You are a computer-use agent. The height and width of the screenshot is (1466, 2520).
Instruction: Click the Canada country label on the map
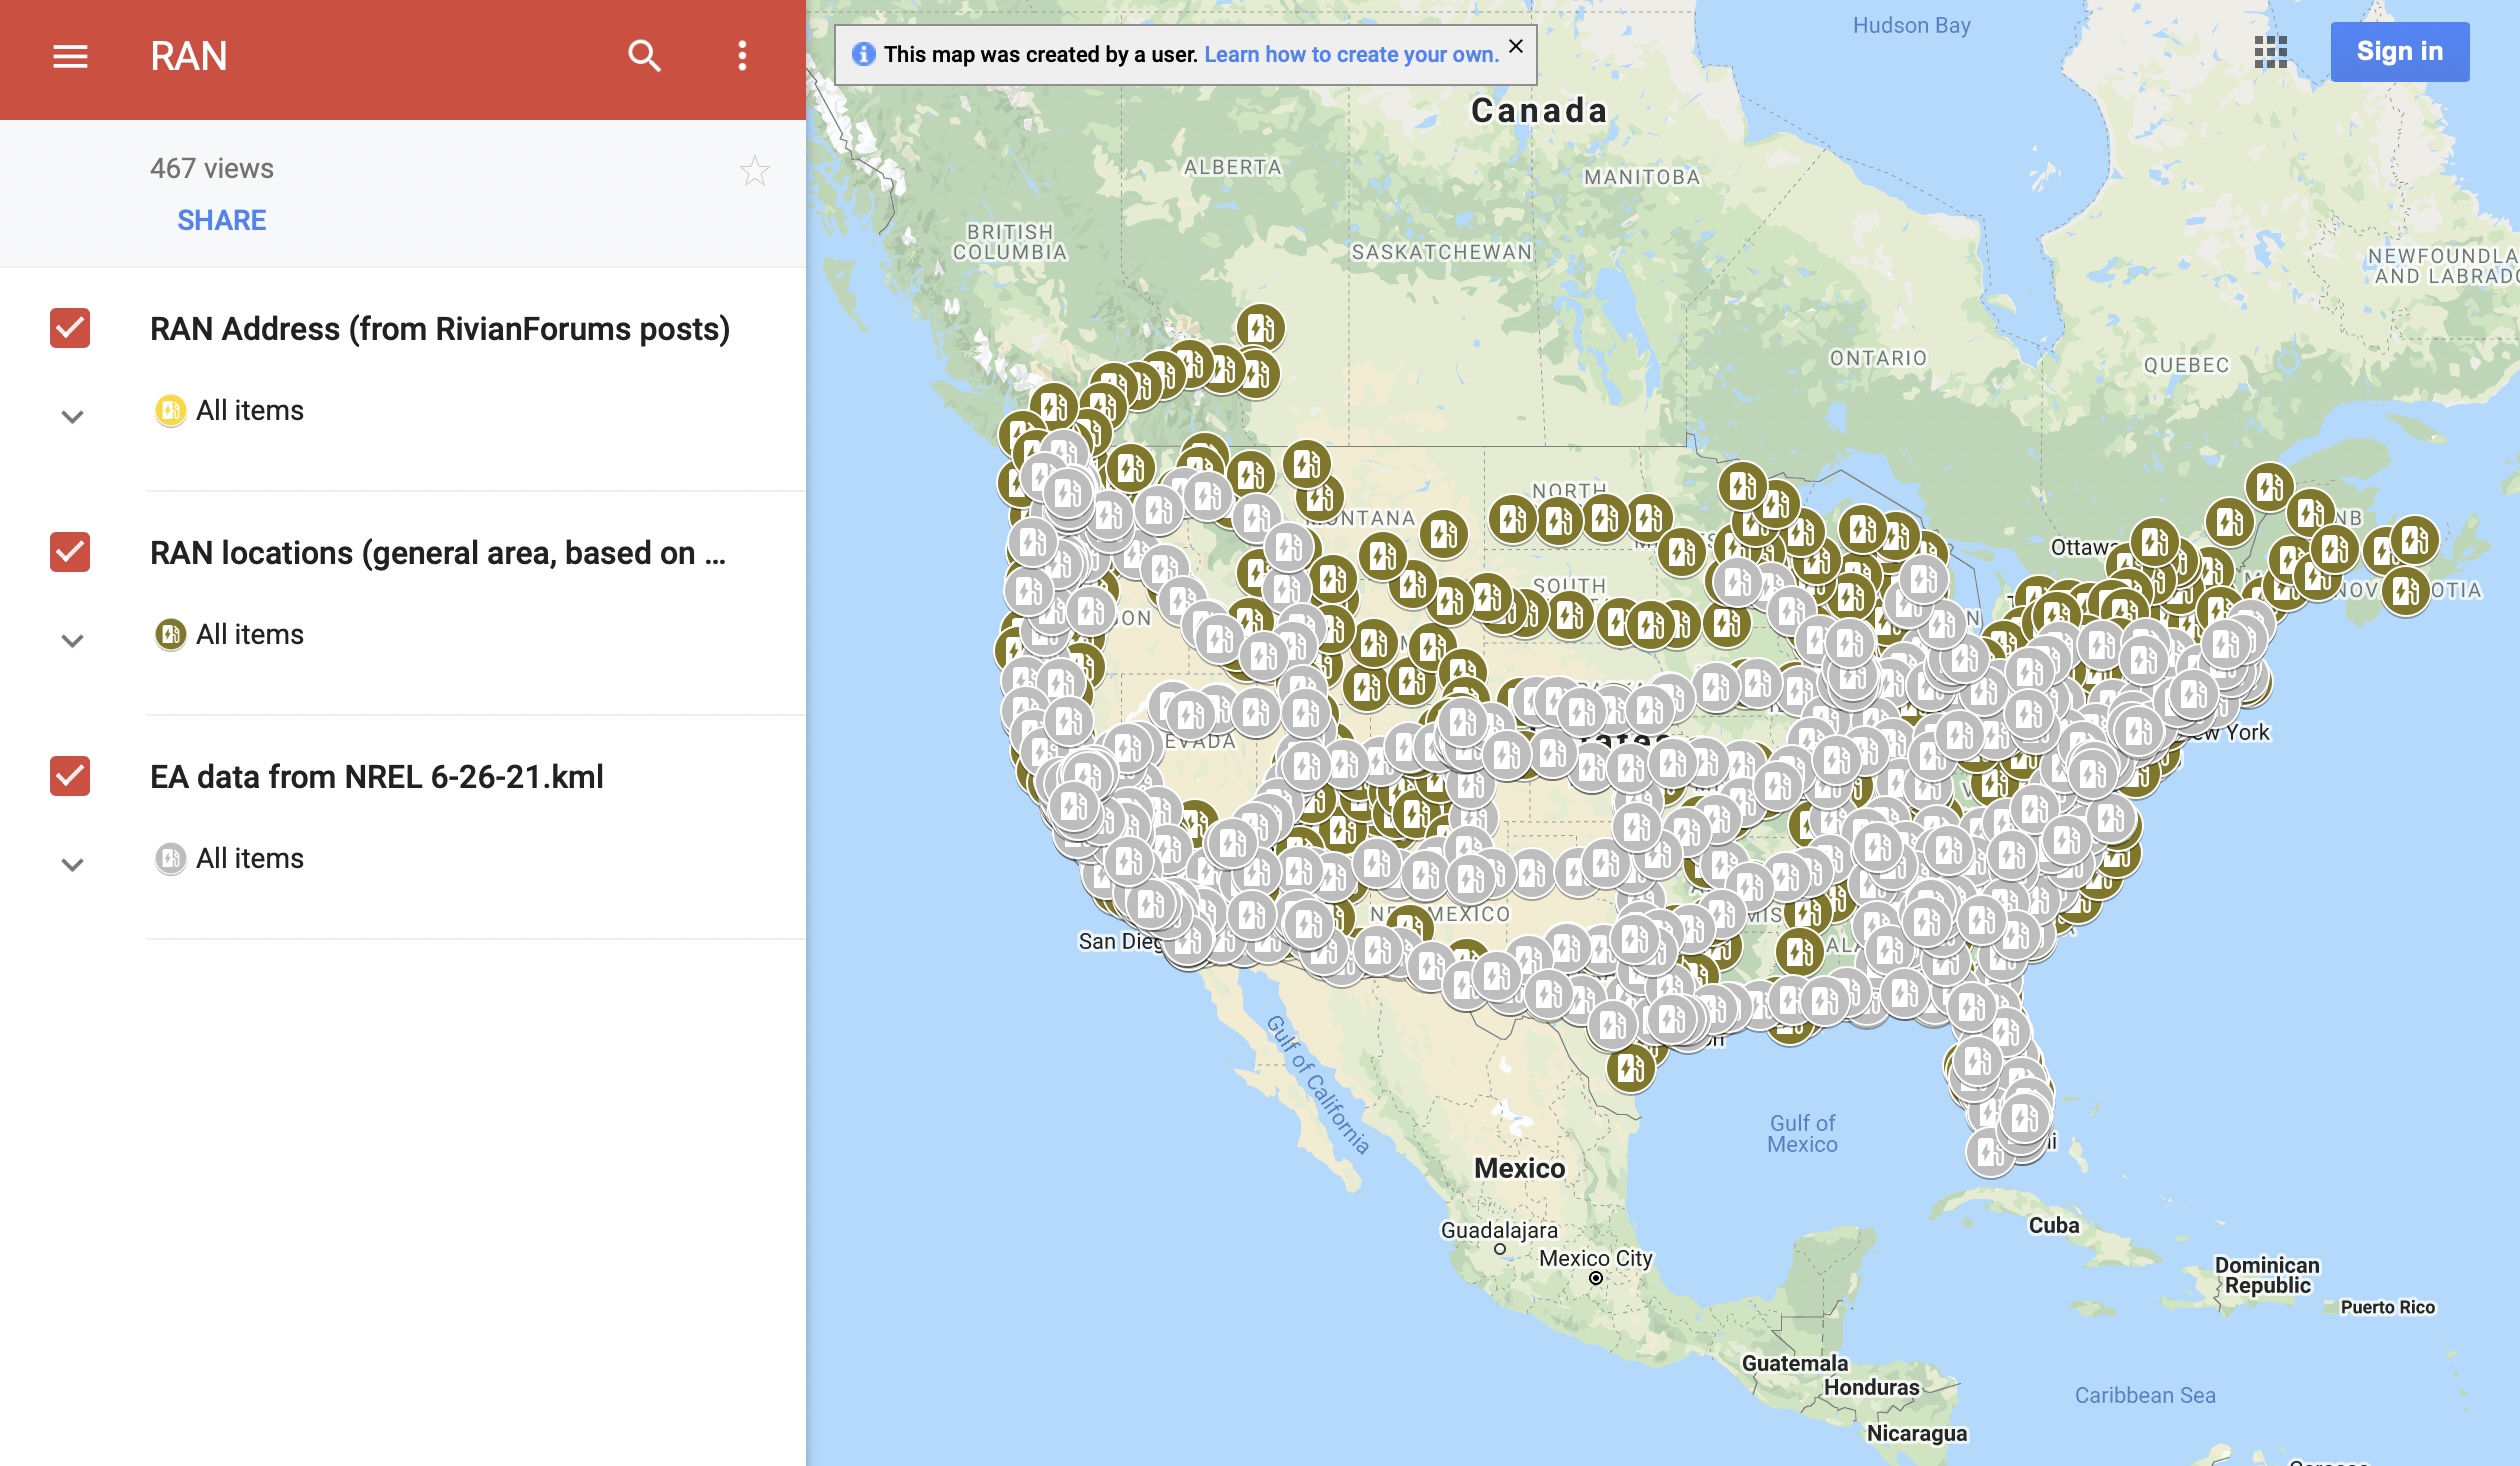pos(1539,110)
